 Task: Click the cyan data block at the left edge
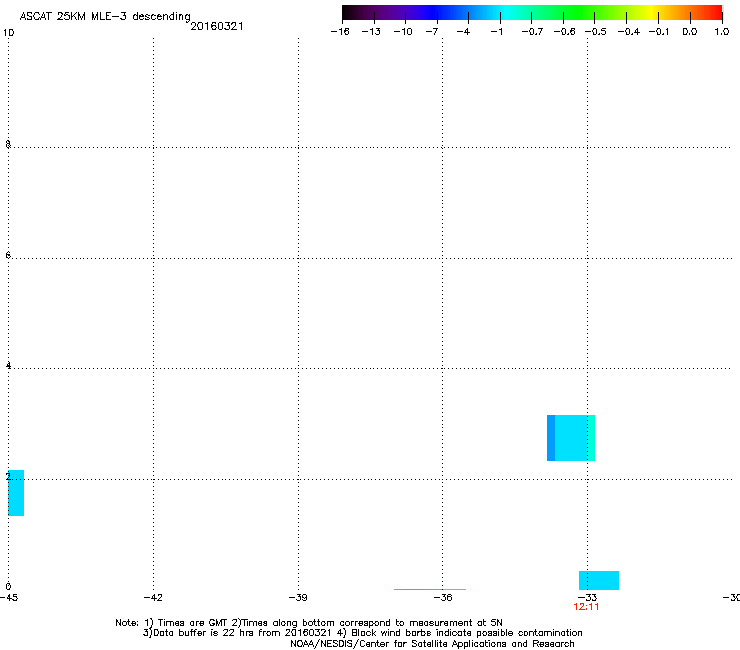[x=16, y=493]
